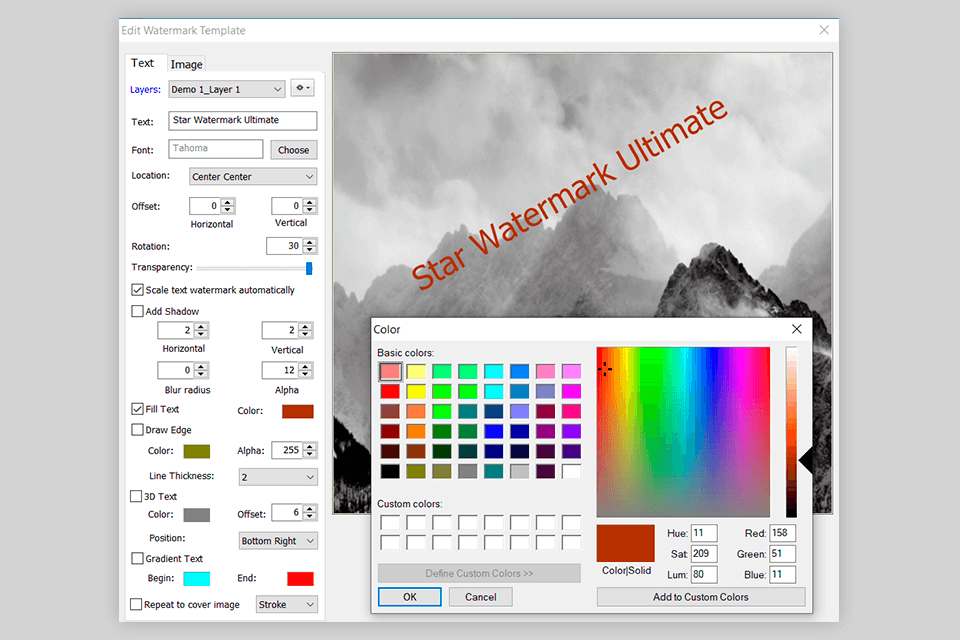Open the Layers dropdown showing Demo 1_Layer 1
This screenshot has height=640, width=960.
tap(227, 89)
